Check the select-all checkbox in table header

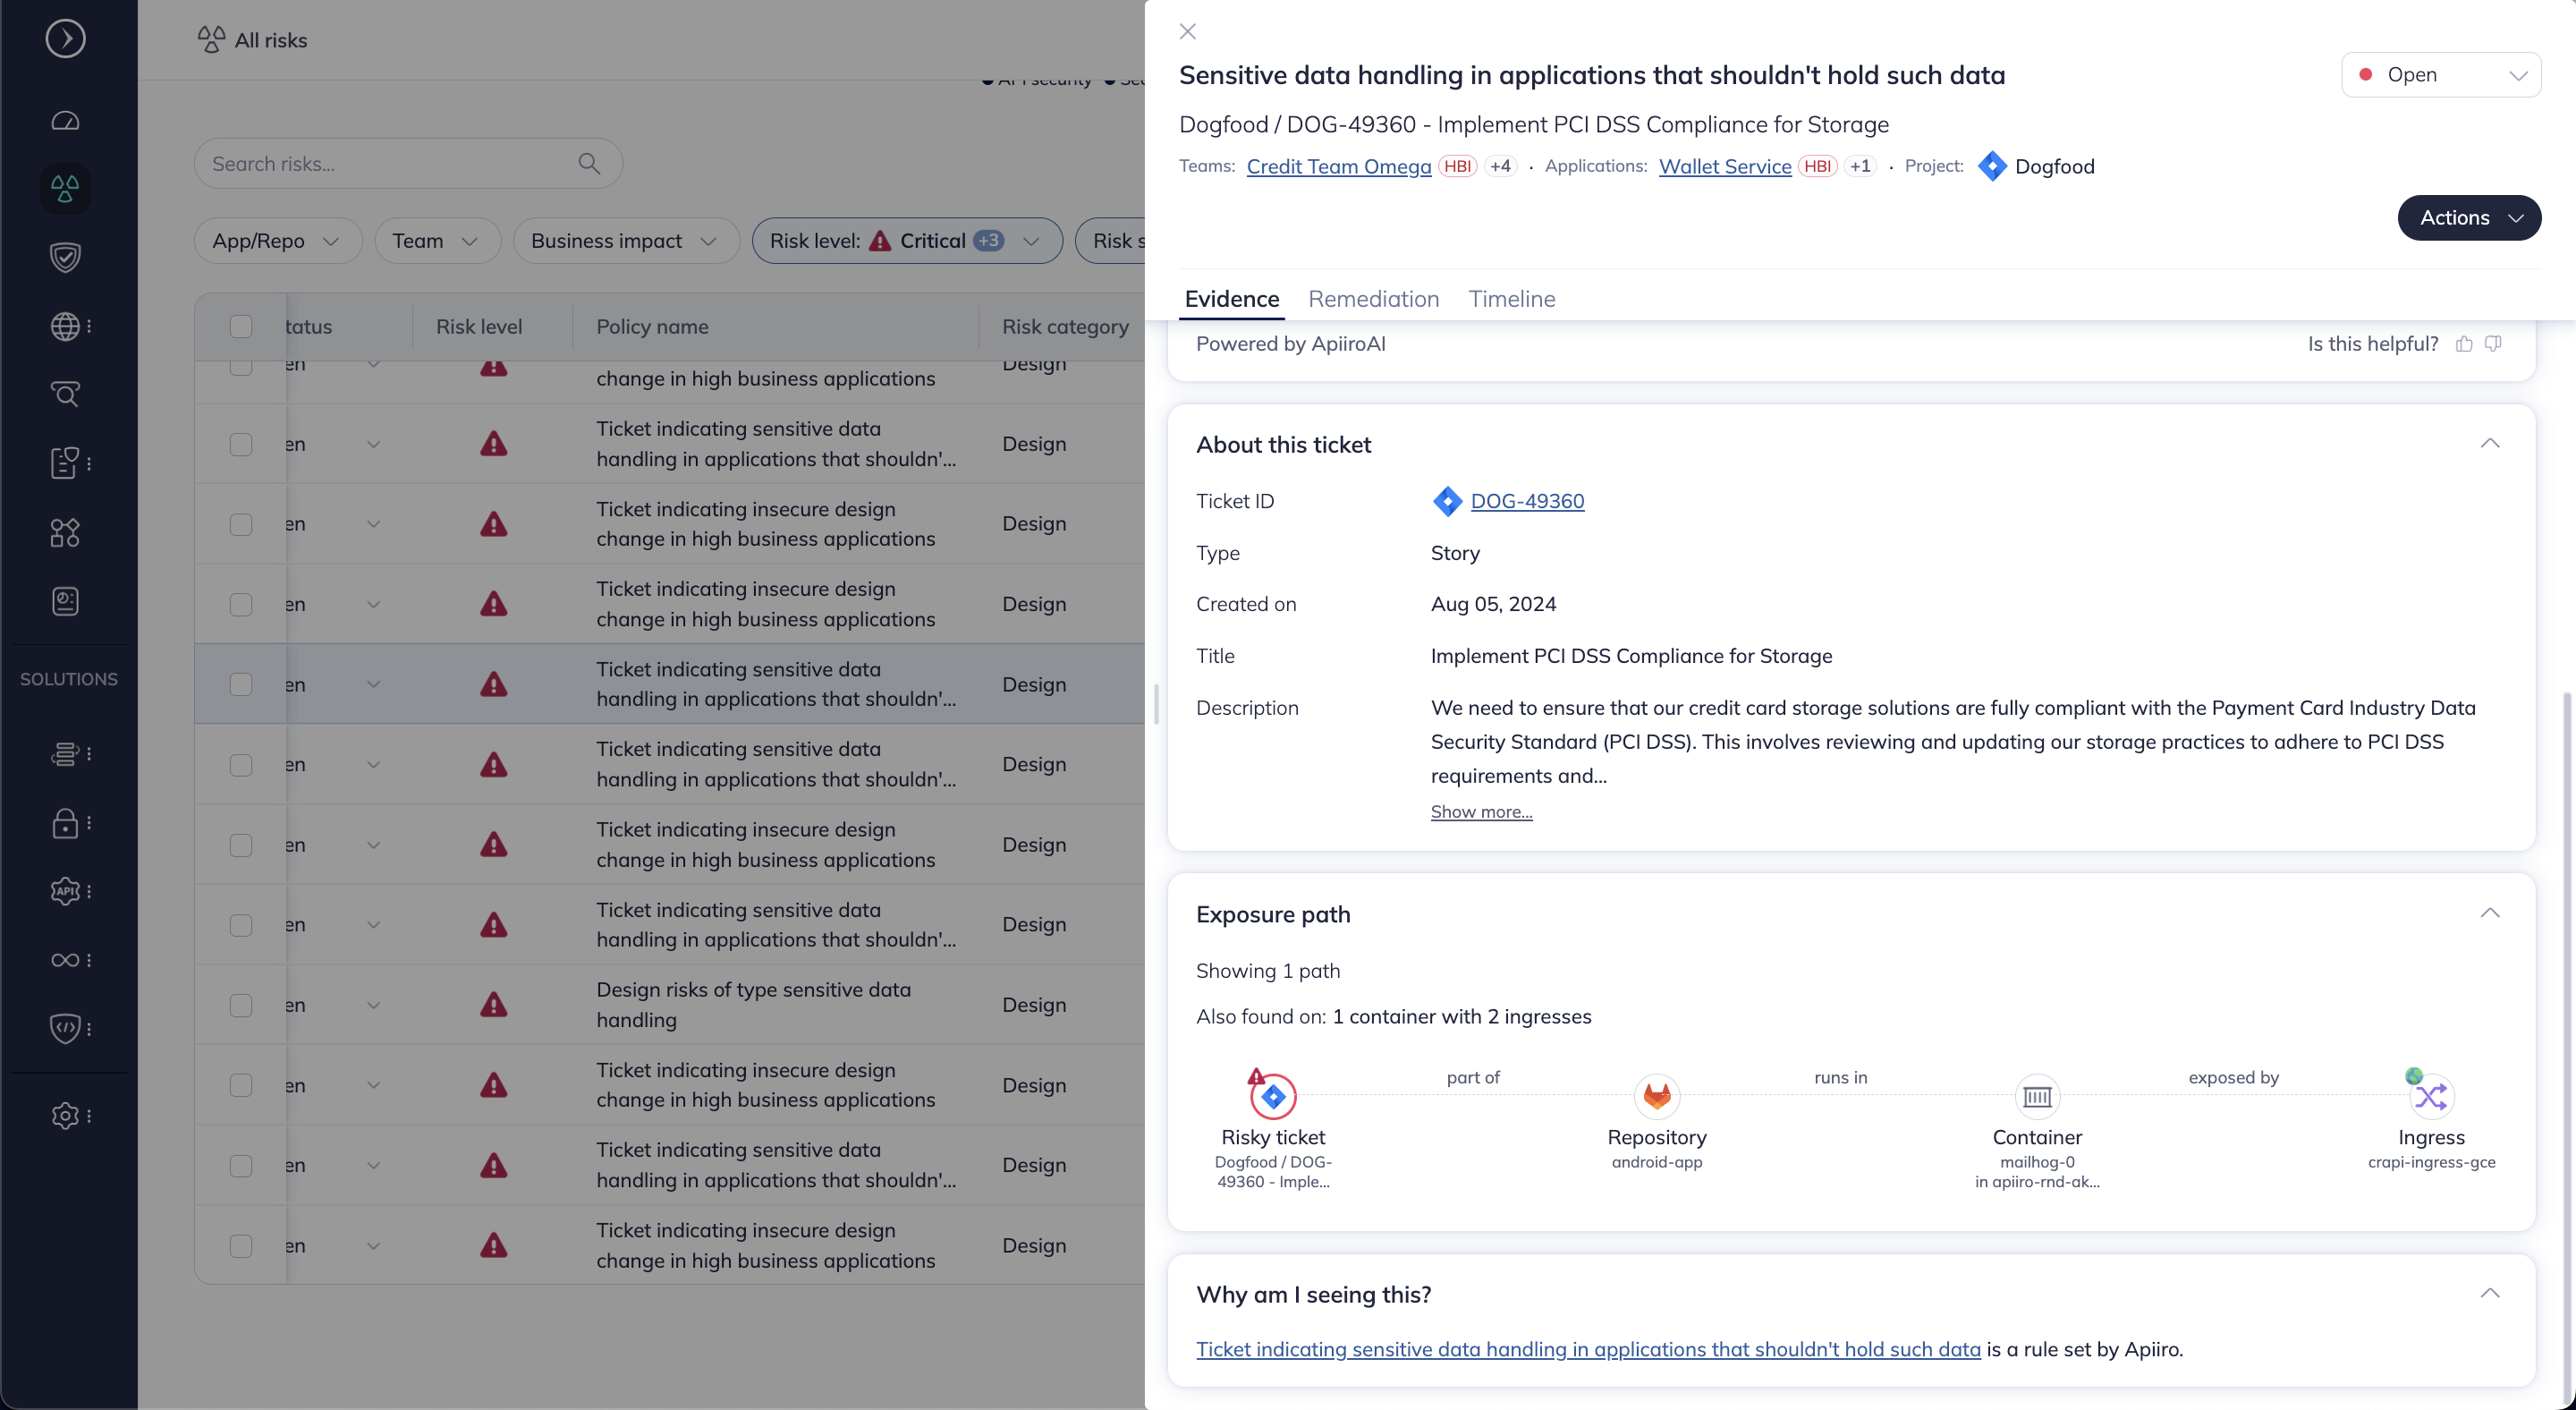click(x=240, y=326)
